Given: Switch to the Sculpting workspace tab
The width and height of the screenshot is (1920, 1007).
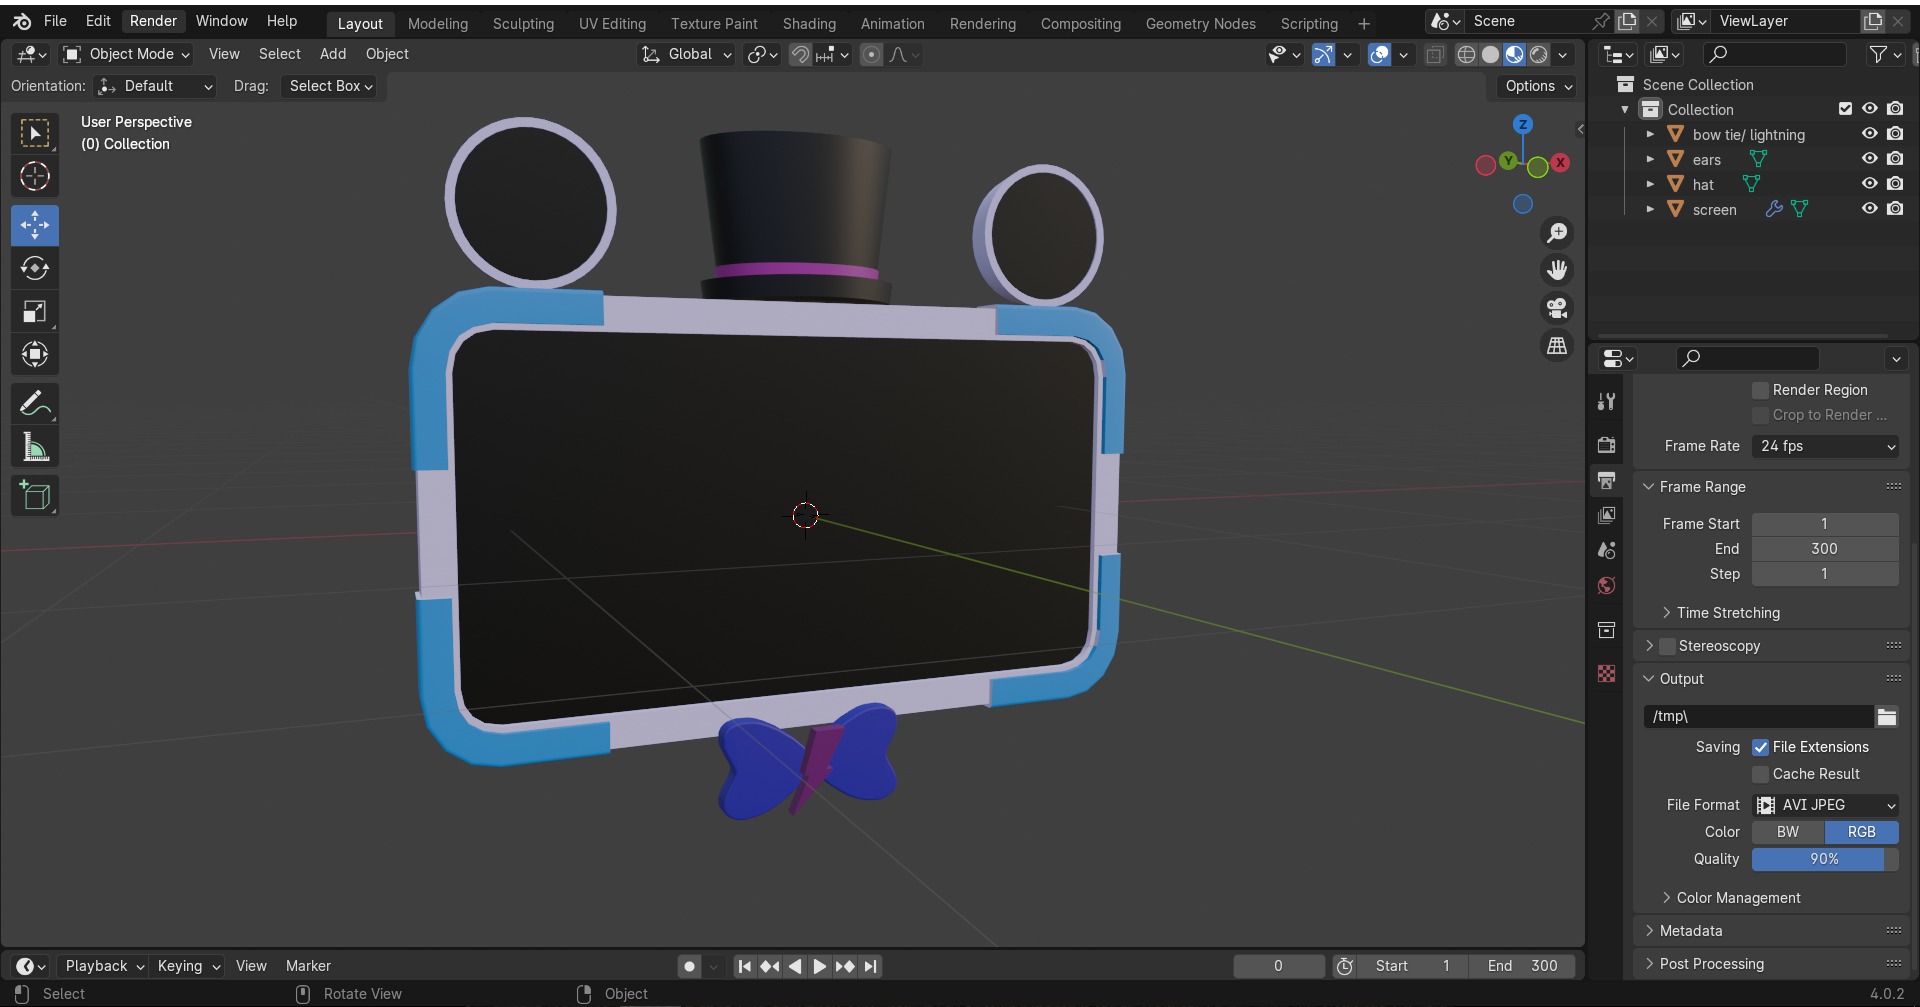Looking at the screenshot, I should point(523,23).
